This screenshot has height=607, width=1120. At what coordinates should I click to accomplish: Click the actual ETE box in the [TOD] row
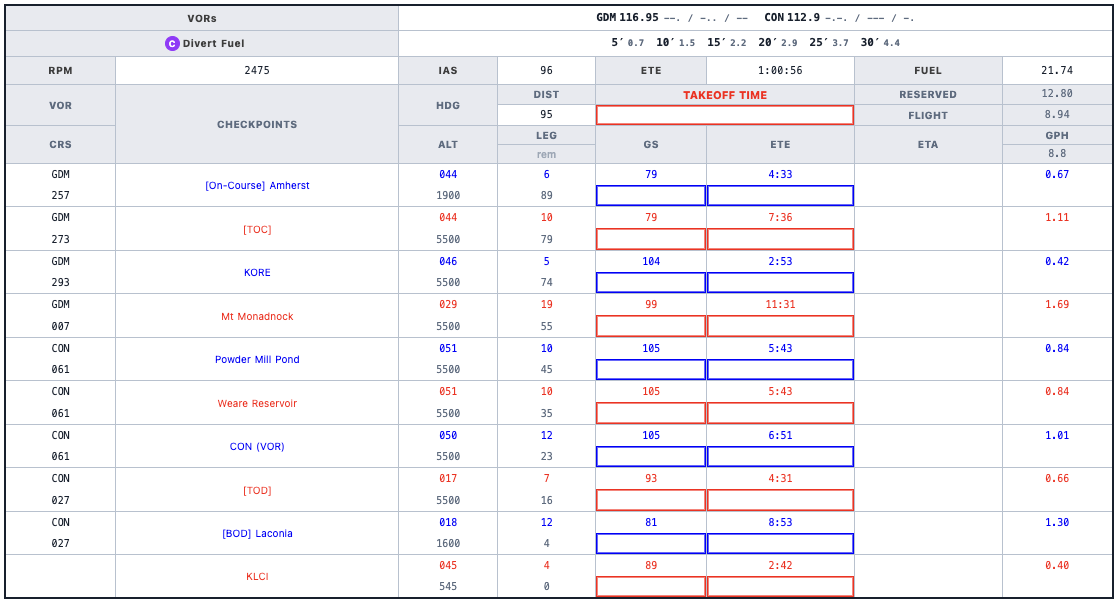tap(780, 501)
